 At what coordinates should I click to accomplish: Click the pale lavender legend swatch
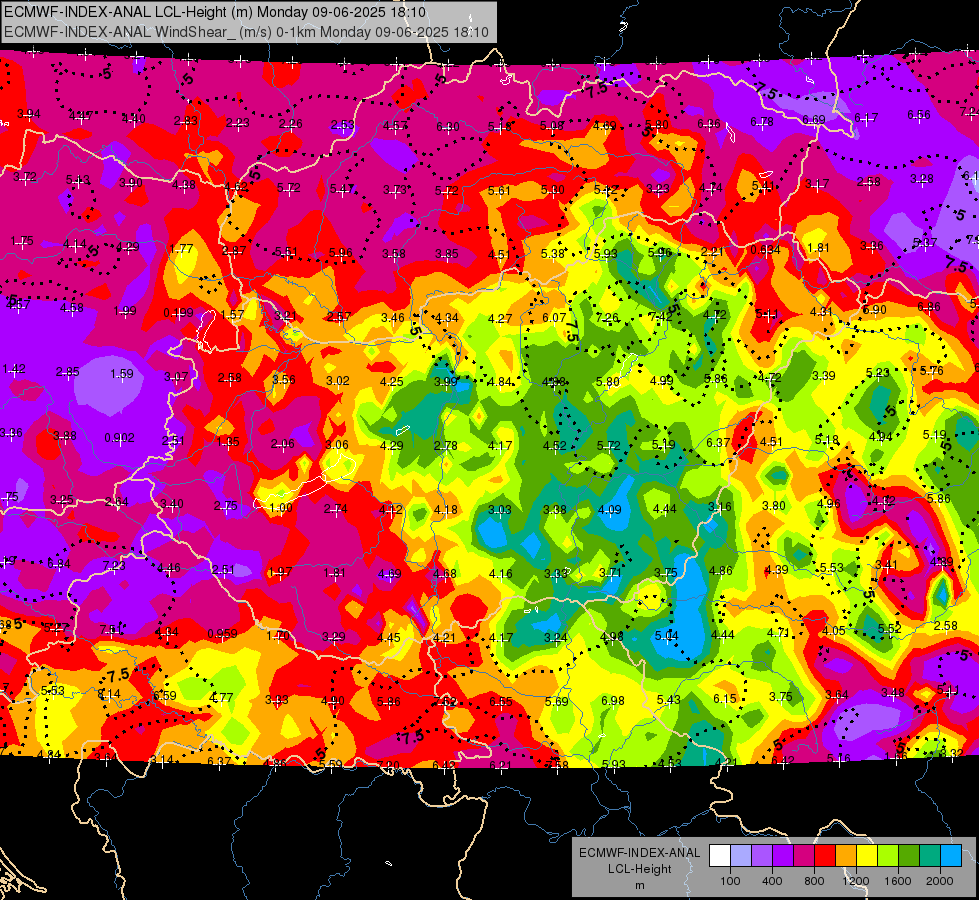pos(741,856)
